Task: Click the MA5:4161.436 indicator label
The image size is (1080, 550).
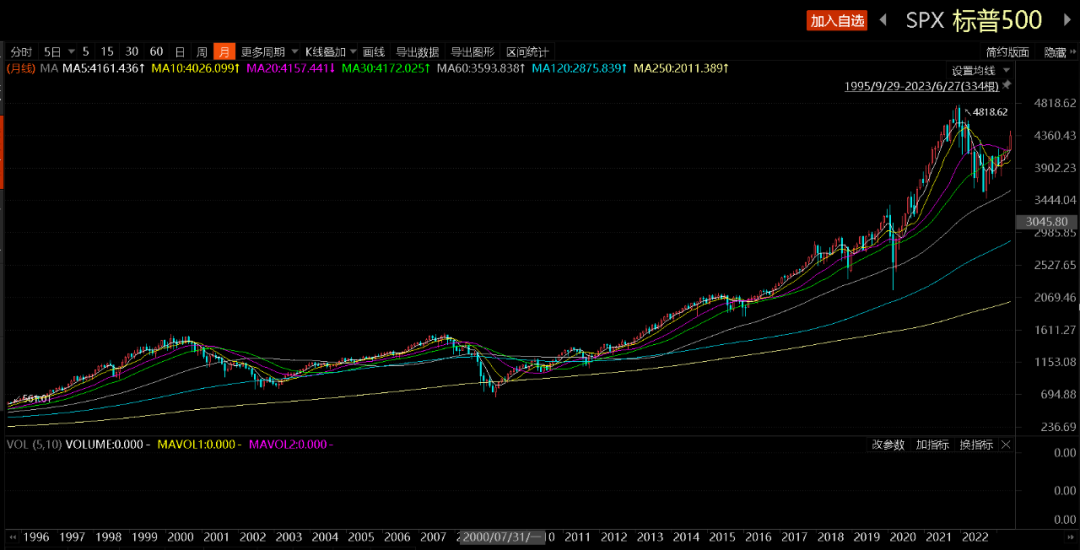Action: 103,68
